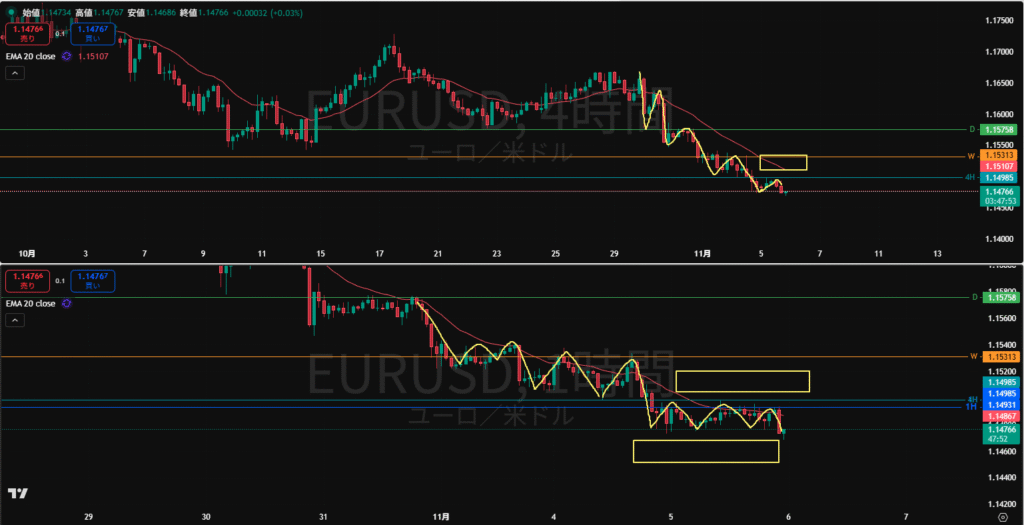Click the buy (買い) button in the lower chart
Screen dimensions: 1024x525
click(x=93, y=281)
